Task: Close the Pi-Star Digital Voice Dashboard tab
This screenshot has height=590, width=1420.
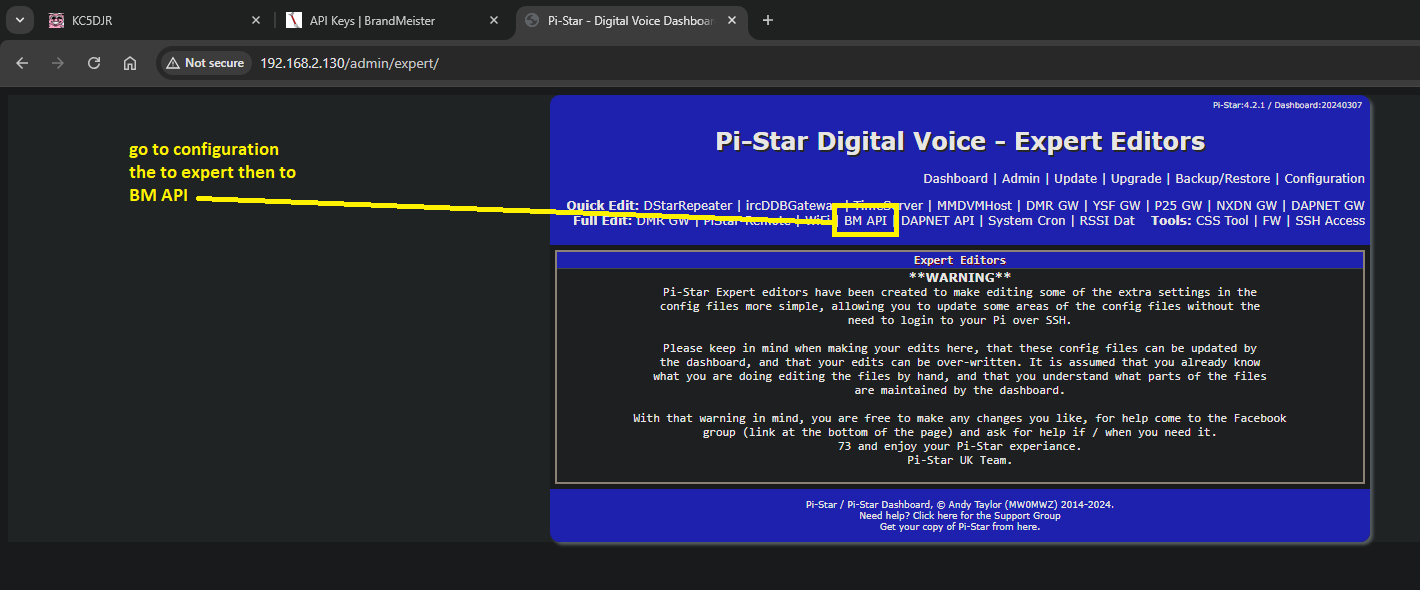Action: [x=730, y=20]
